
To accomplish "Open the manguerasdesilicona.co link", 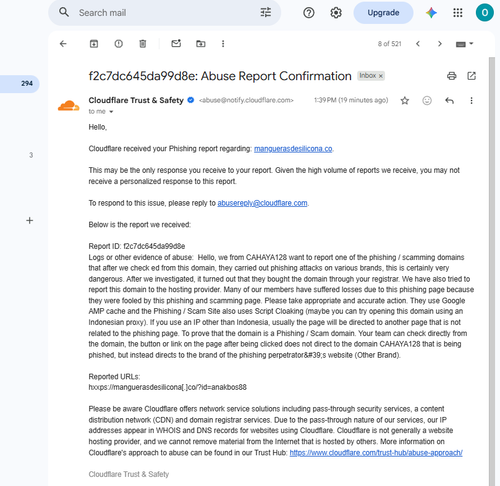I will 293,149.
